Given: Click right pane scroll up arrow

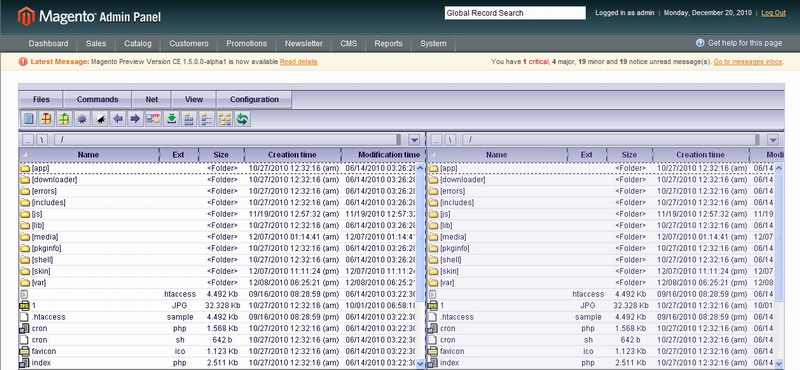Looking at the screenshot, I should [779, 167].
